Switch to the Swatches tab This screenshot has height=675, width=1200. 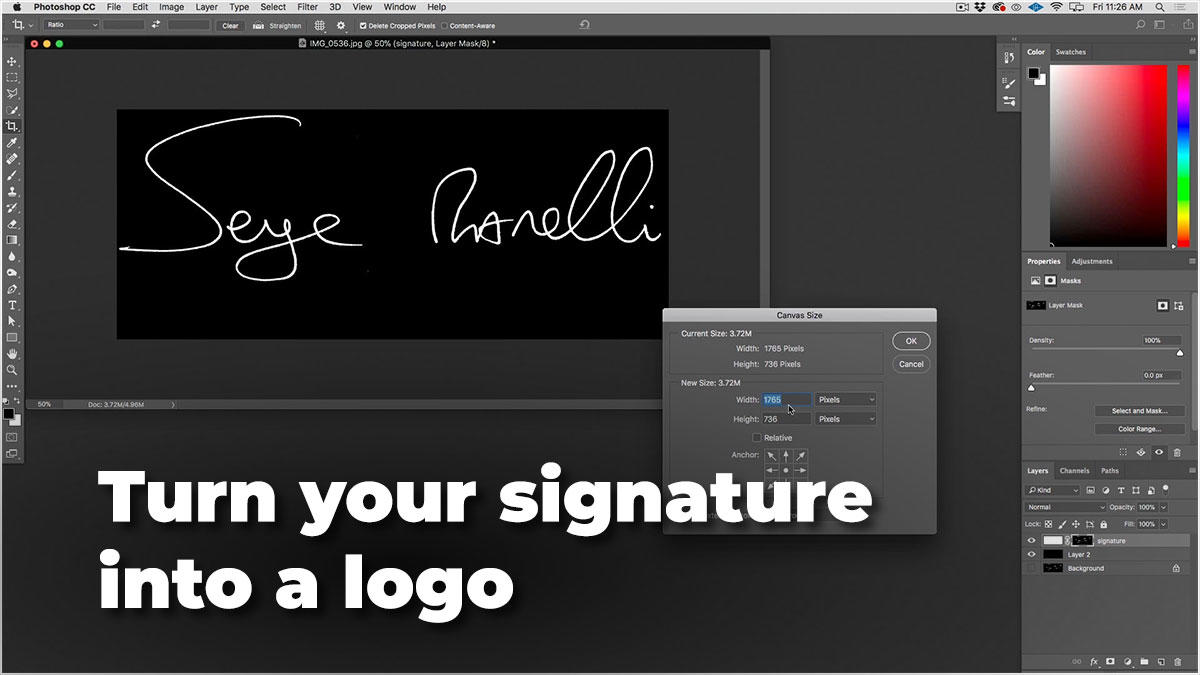[1071, 52]
